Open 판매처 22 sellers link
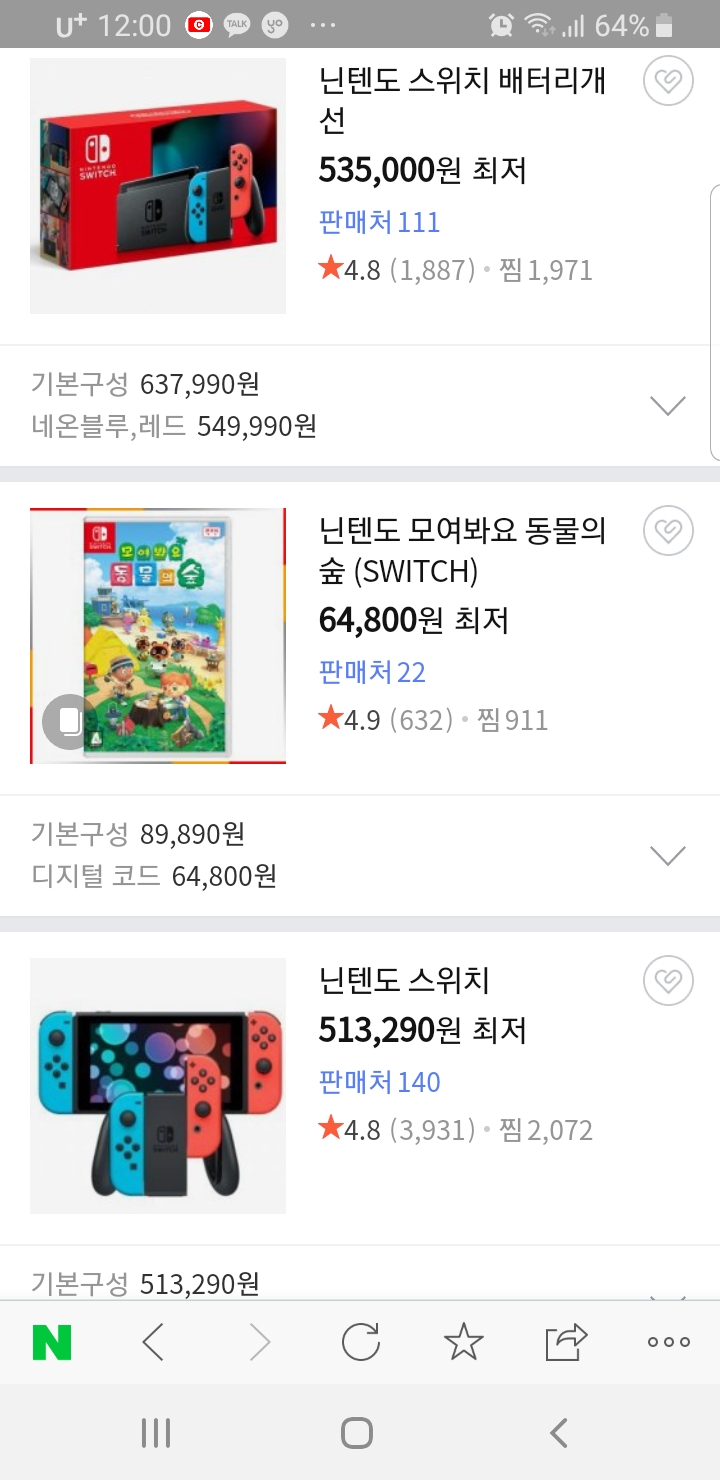This screenshot has height=1480, width=720. tap(372, 672)
